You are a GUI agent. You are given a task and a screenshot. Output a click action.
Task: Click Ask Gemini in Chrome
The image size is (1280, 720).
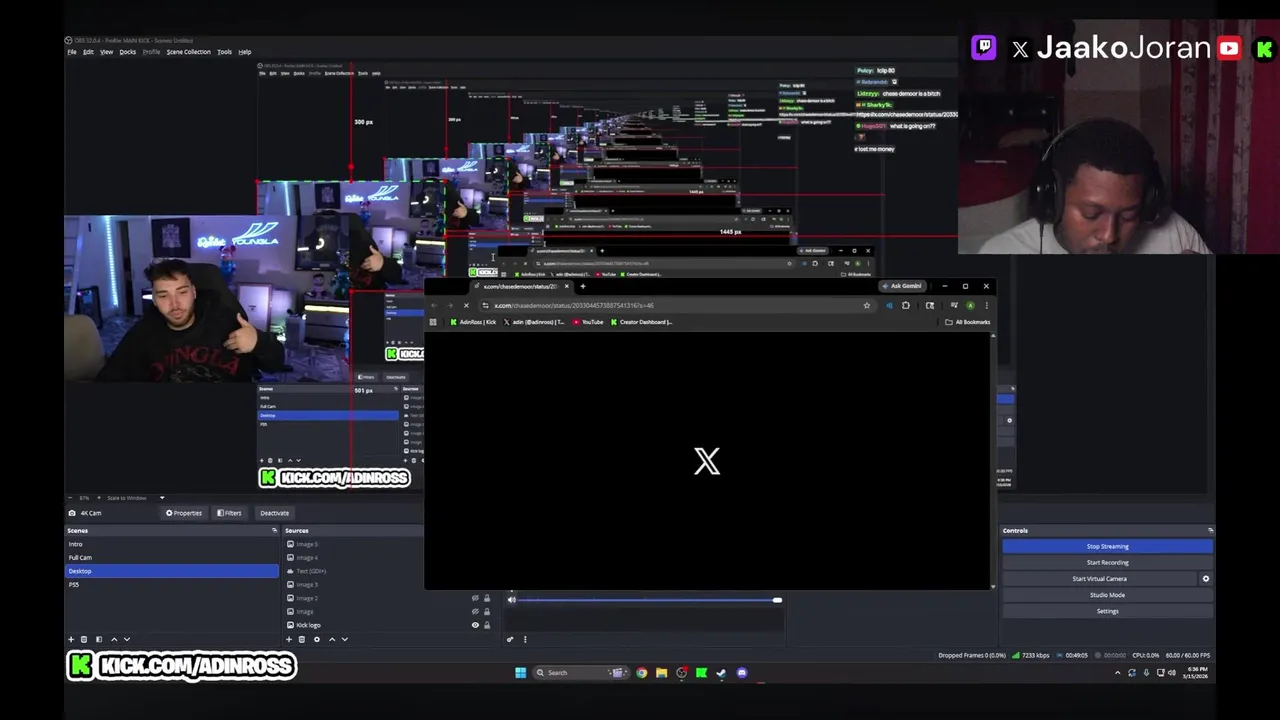point(902,286)
